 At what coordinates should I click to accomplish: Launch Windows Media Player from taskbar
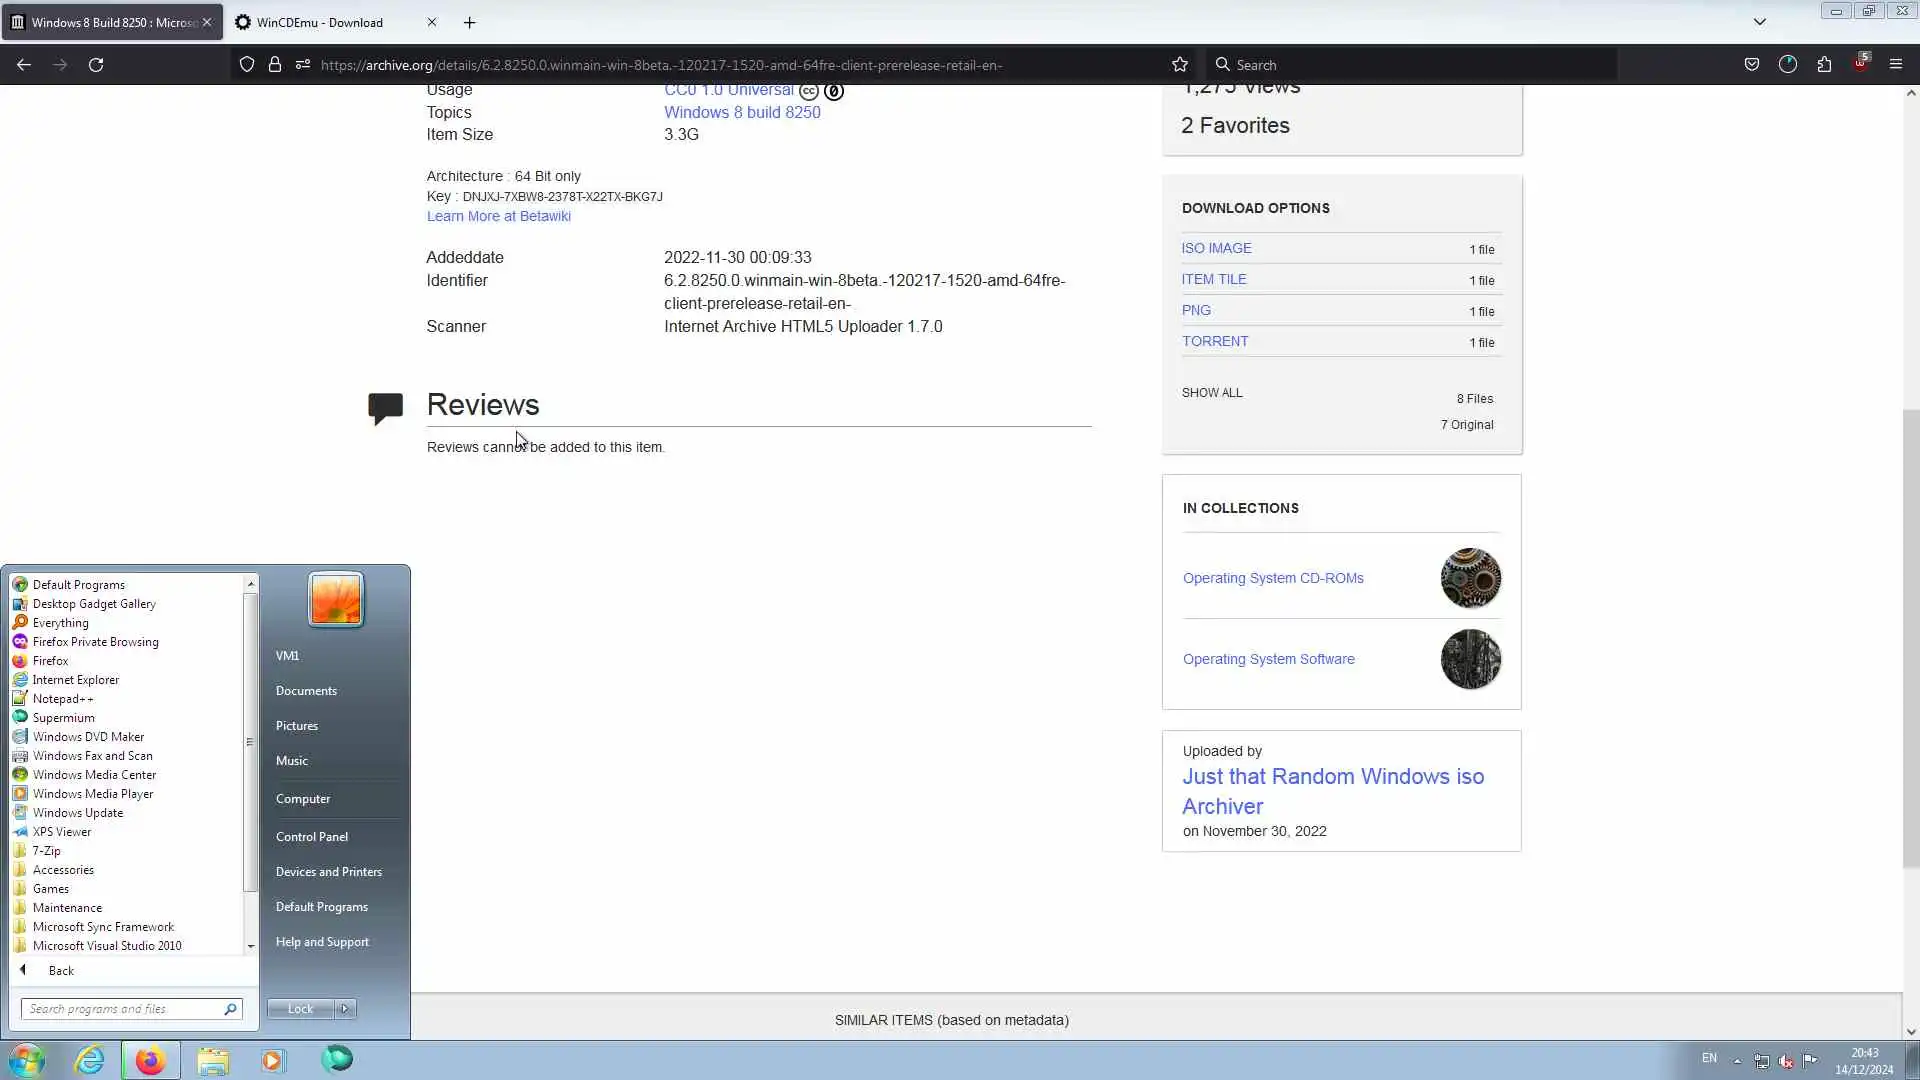pyautogui.click(x=273, y=1060)
